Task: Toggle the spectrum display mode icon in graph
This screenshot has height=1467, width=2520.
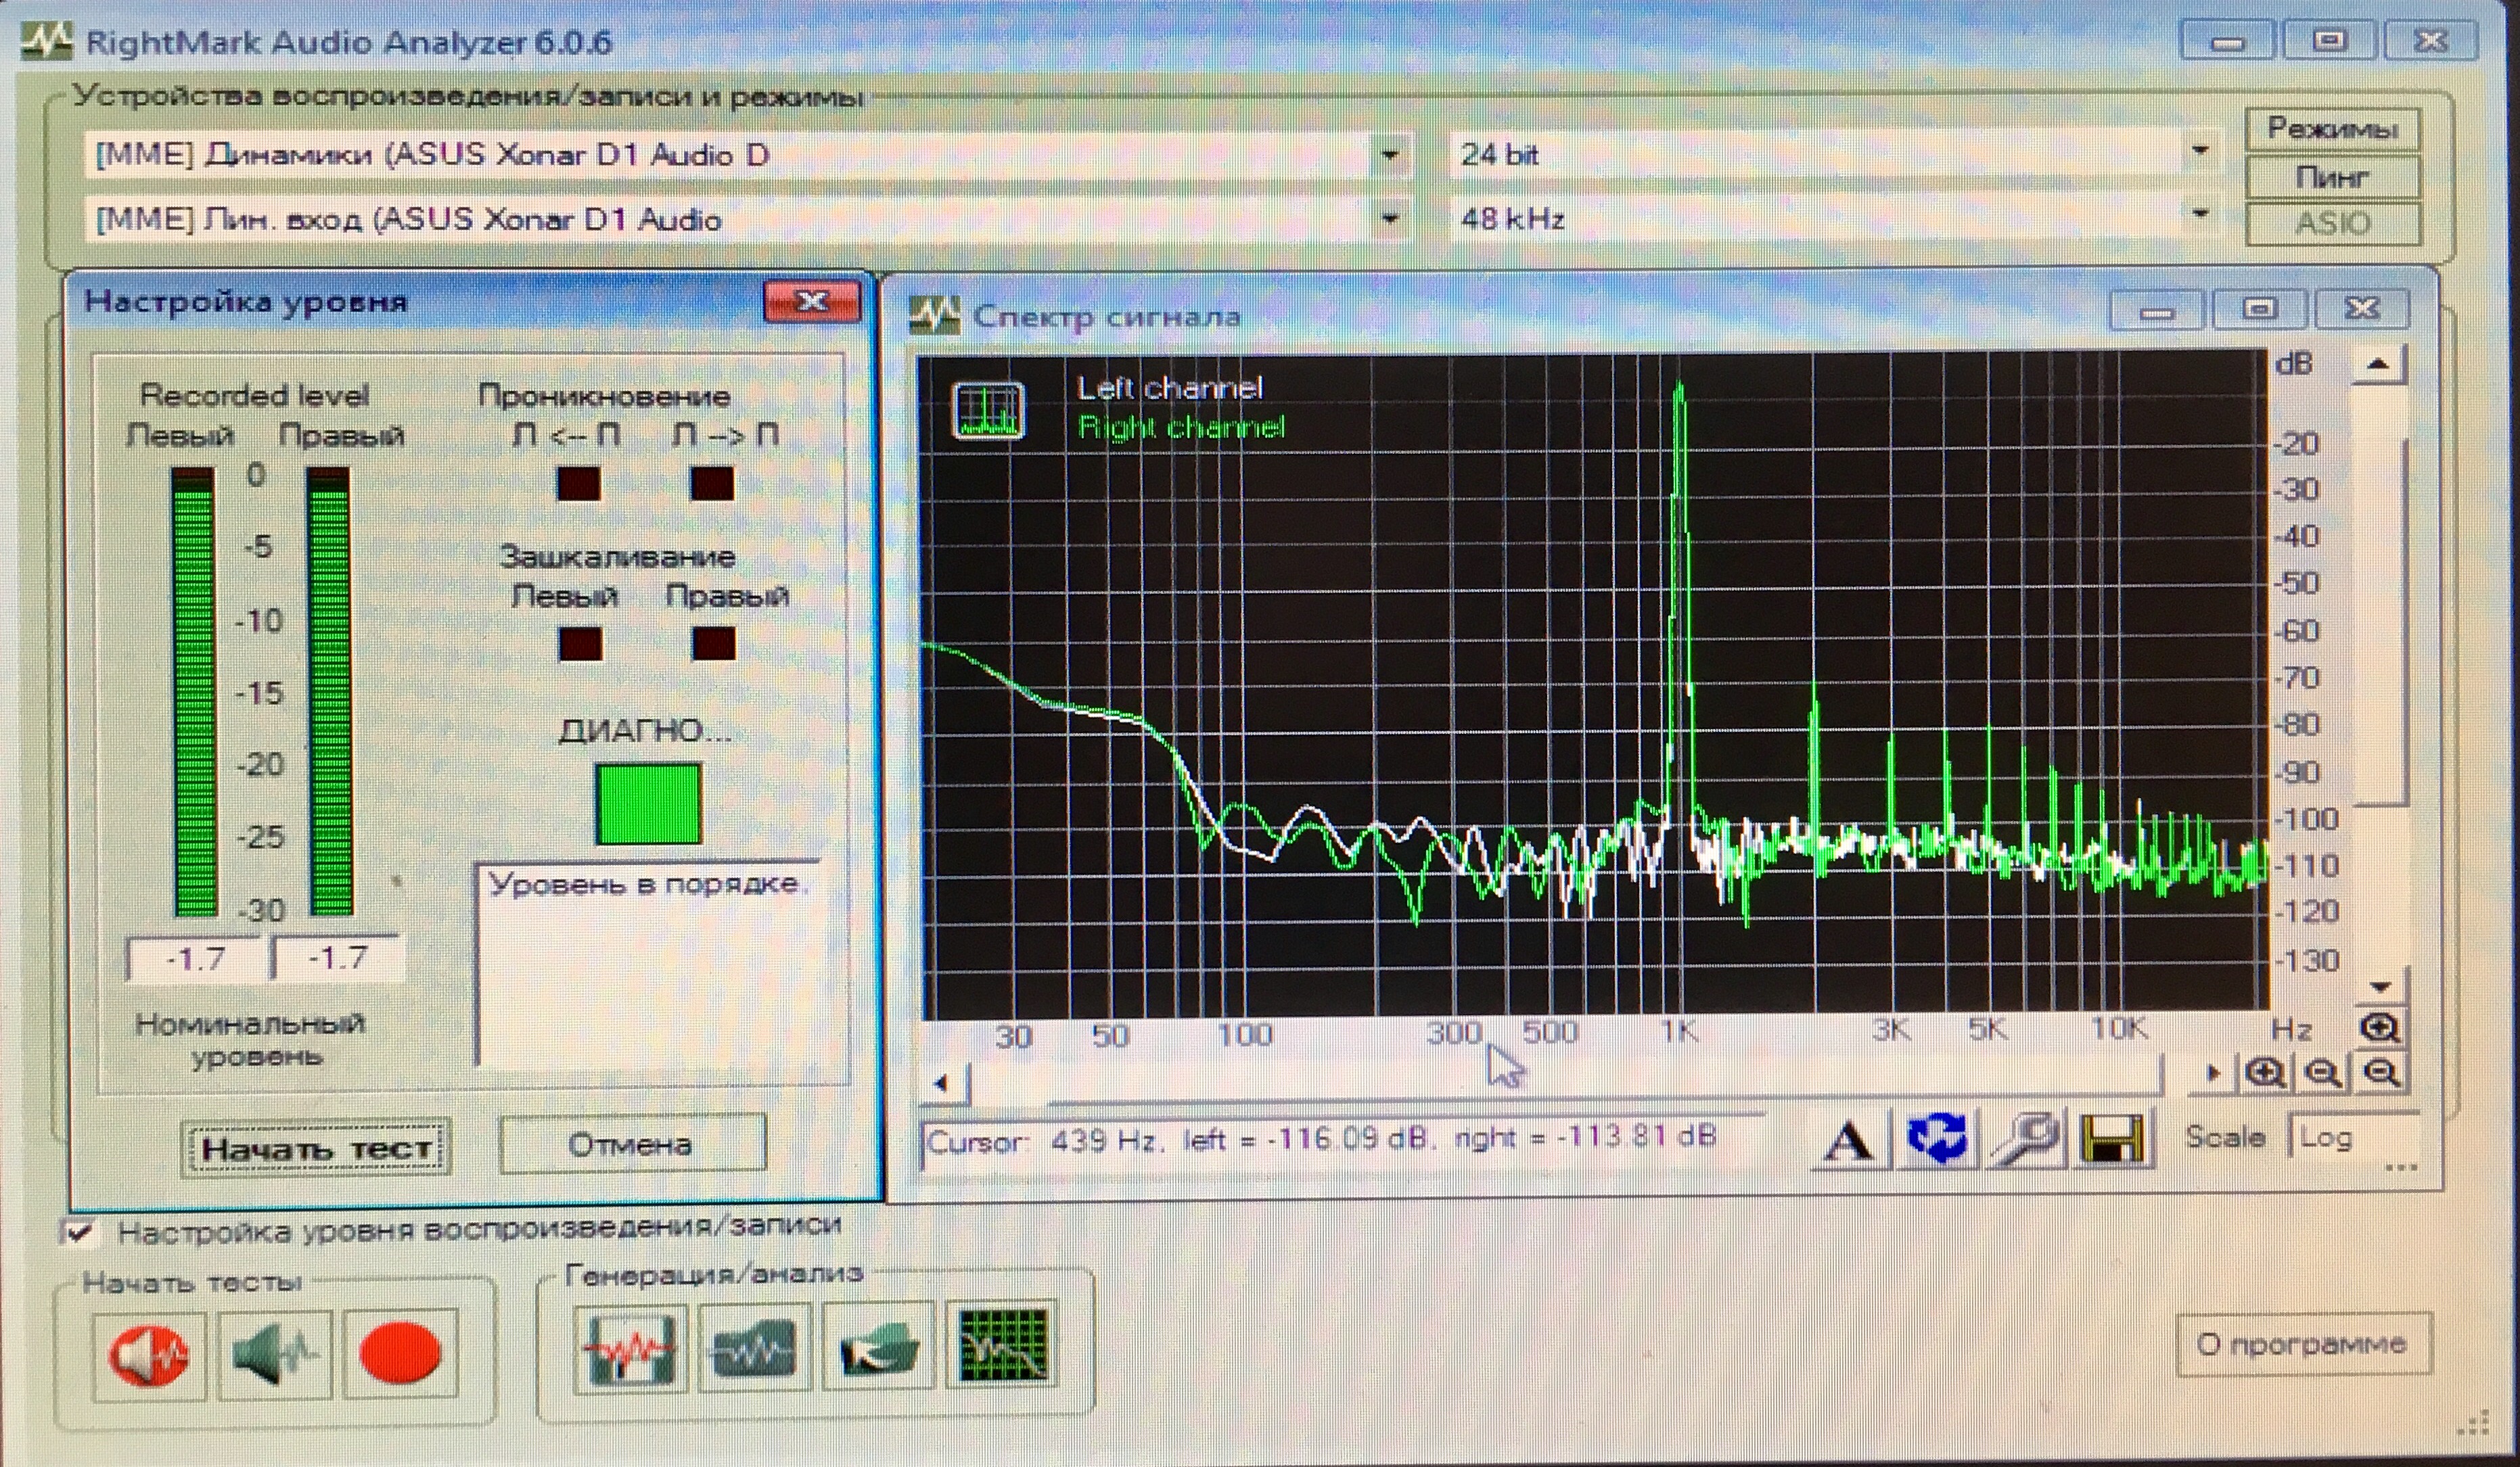Action: pyautogui.click(x=987, y=410)
